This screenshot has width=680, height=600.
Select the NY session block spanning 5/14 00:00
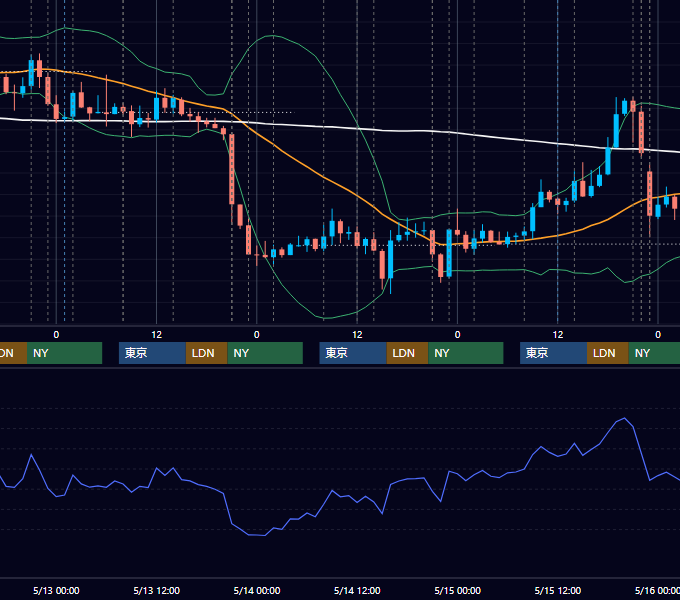point(265,353)
